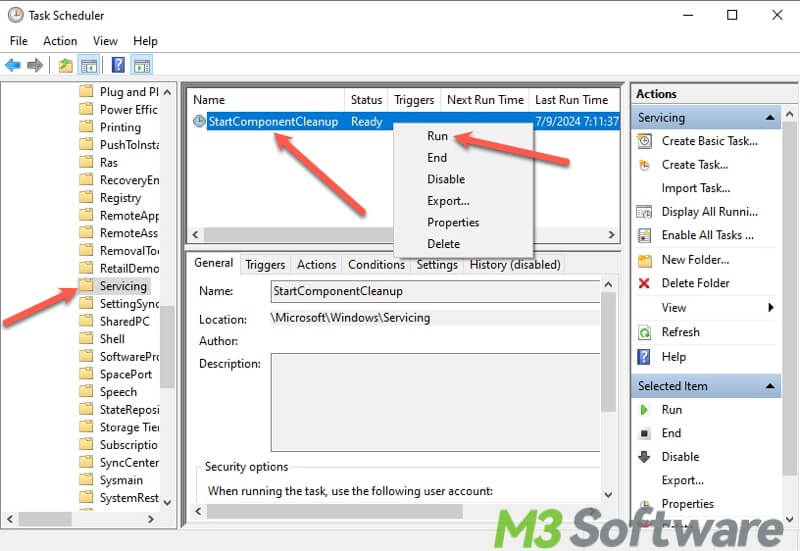Image resolution: width=800 pixels, height=551 pixels.
Task: Click Import Task... action
Action: [x=695, y=188]
